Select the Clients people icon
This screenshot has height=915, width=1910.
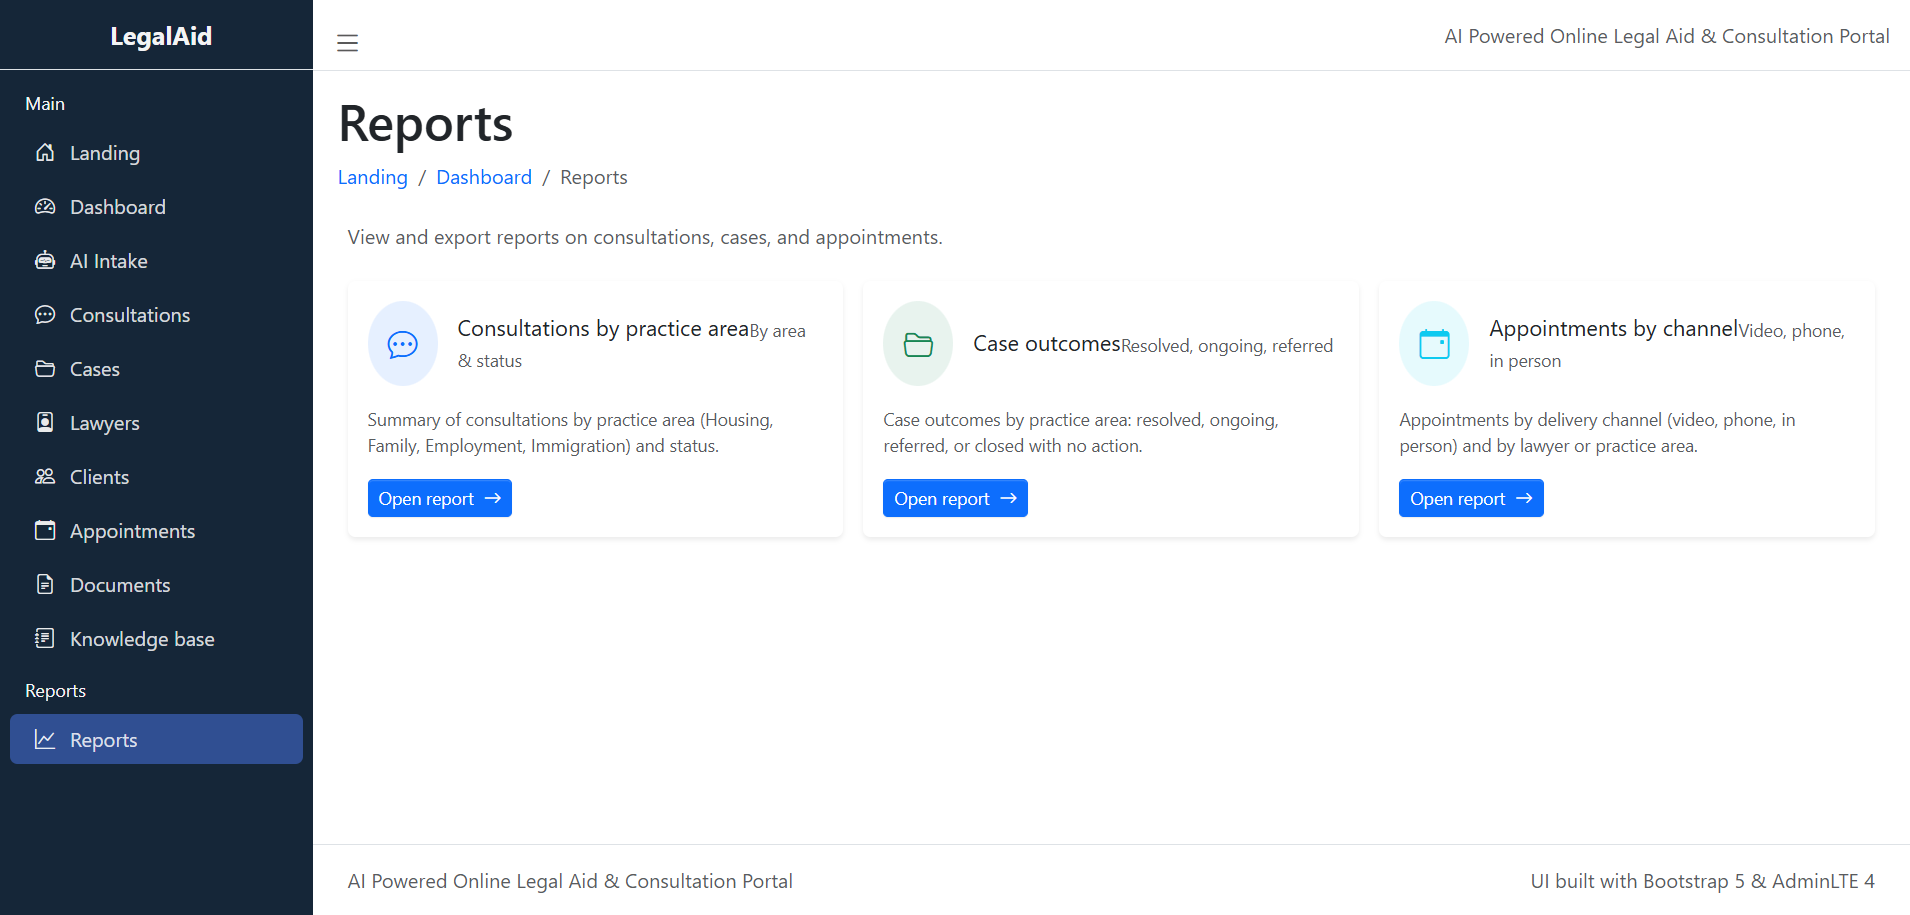coord(46,476)
